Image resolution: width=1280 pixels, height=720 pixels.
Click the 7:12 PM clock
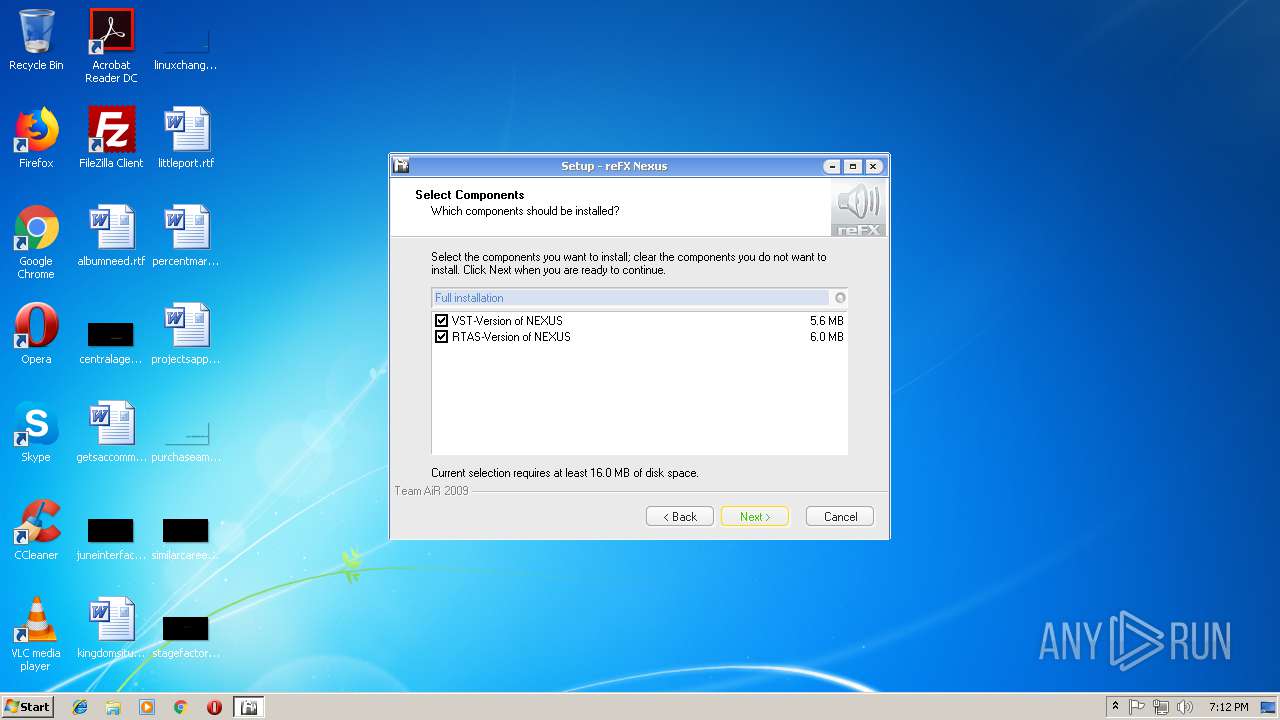tap(1228, 707)
